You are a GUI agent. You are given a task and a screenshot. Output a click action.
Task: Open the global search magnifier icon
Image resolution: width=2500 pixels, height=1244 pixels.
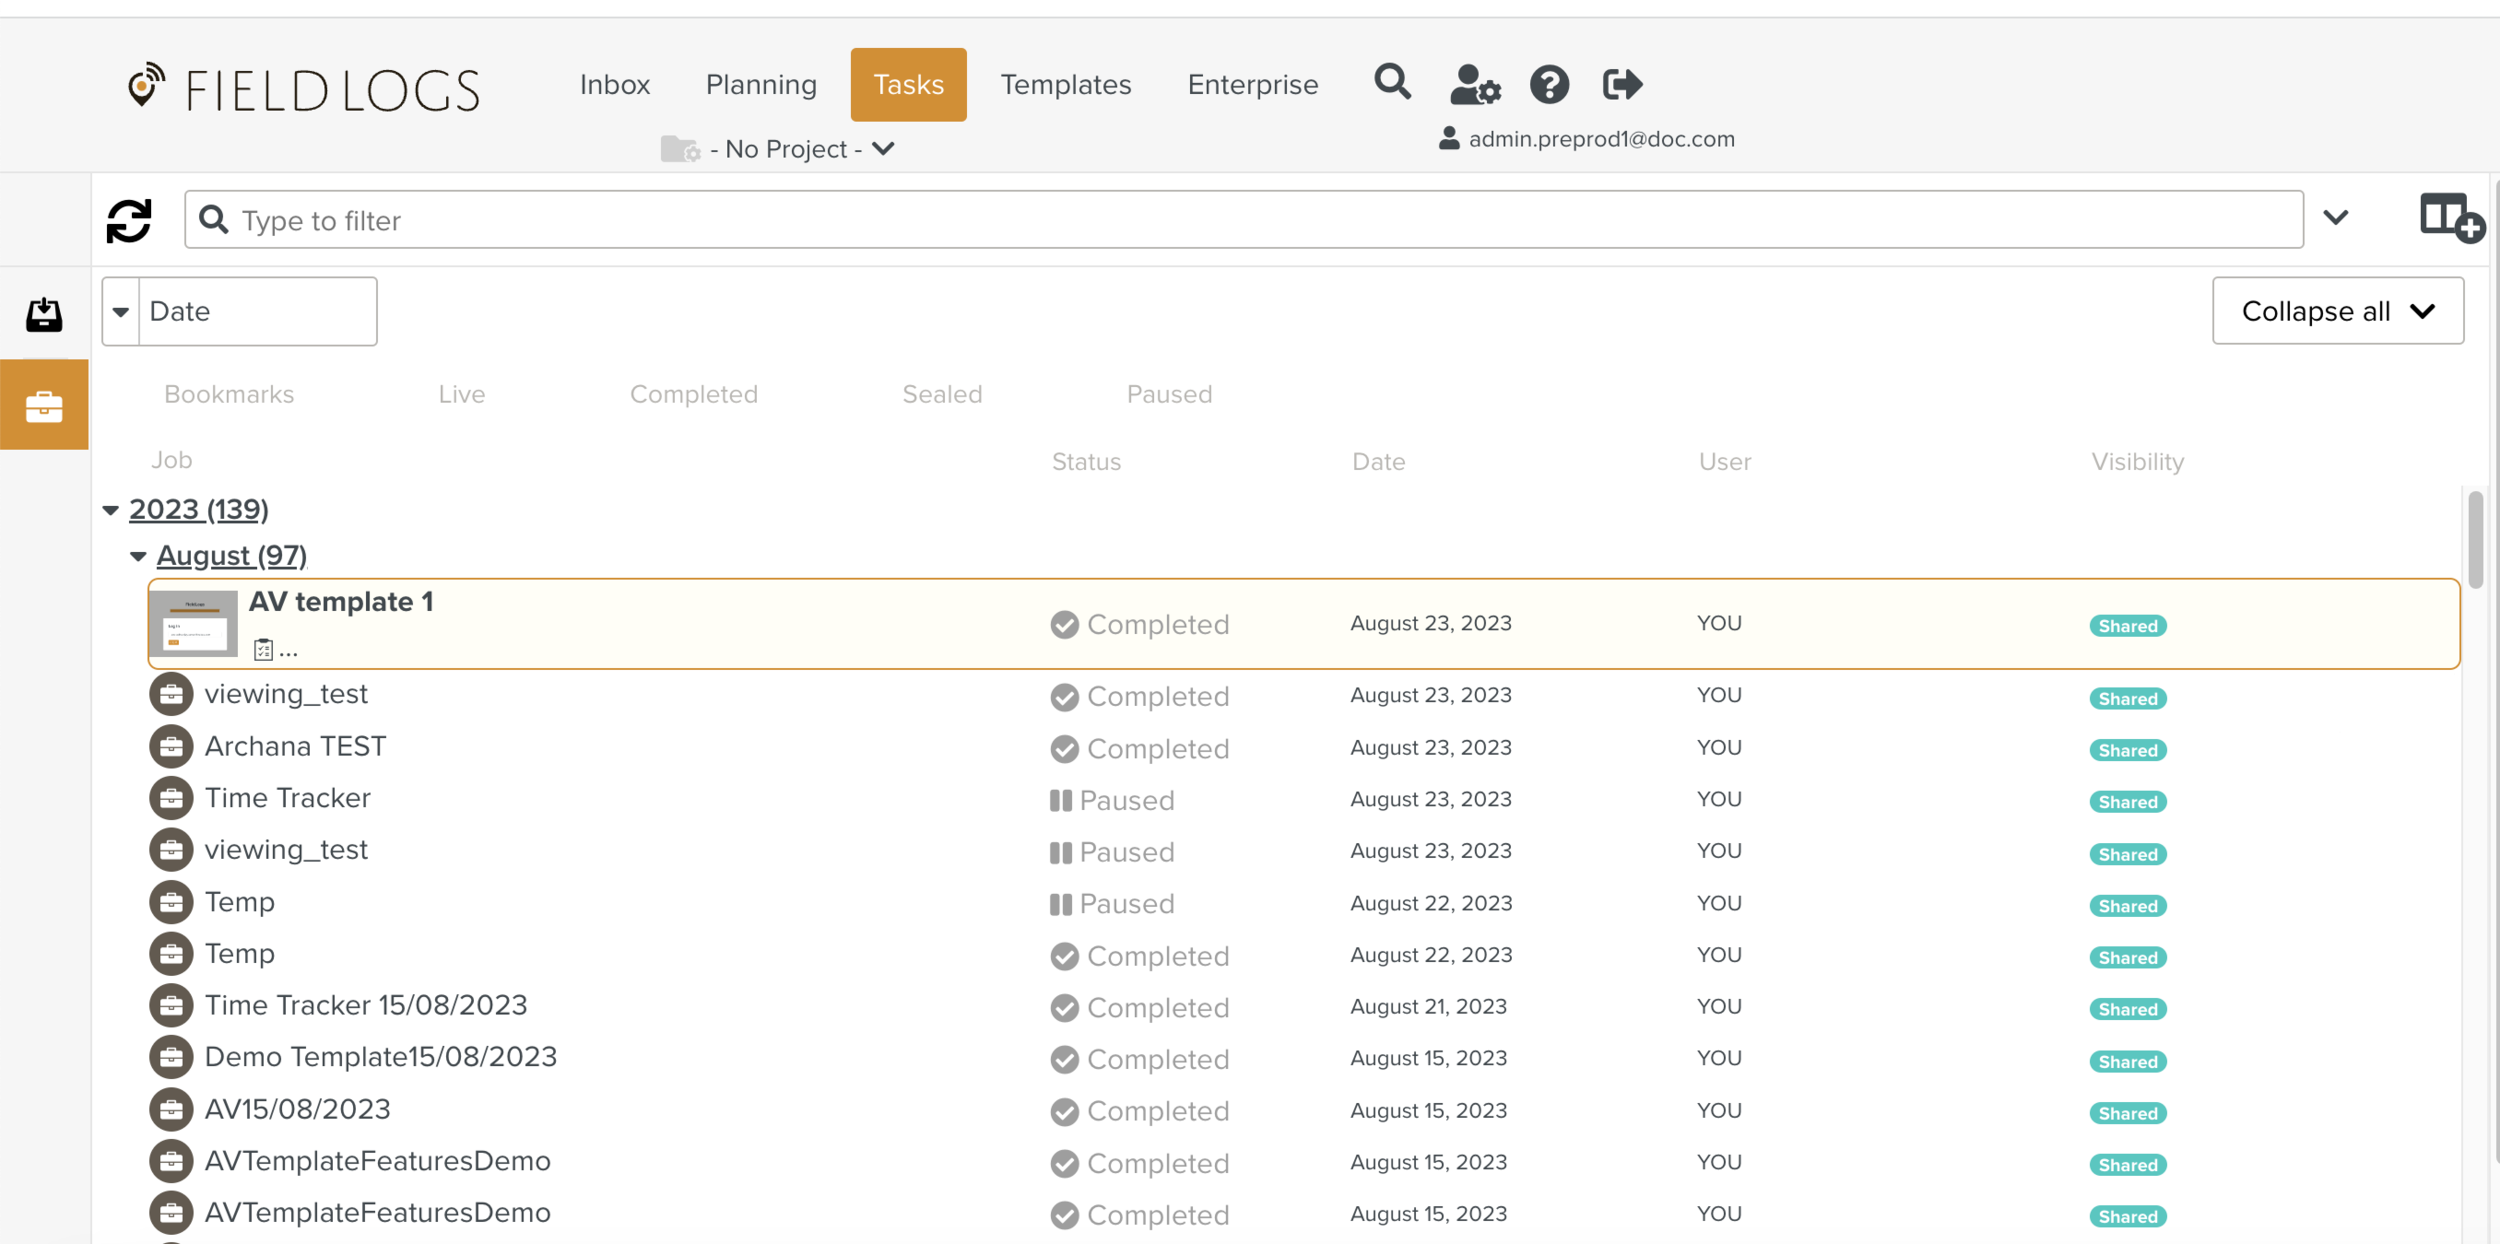1392,83
